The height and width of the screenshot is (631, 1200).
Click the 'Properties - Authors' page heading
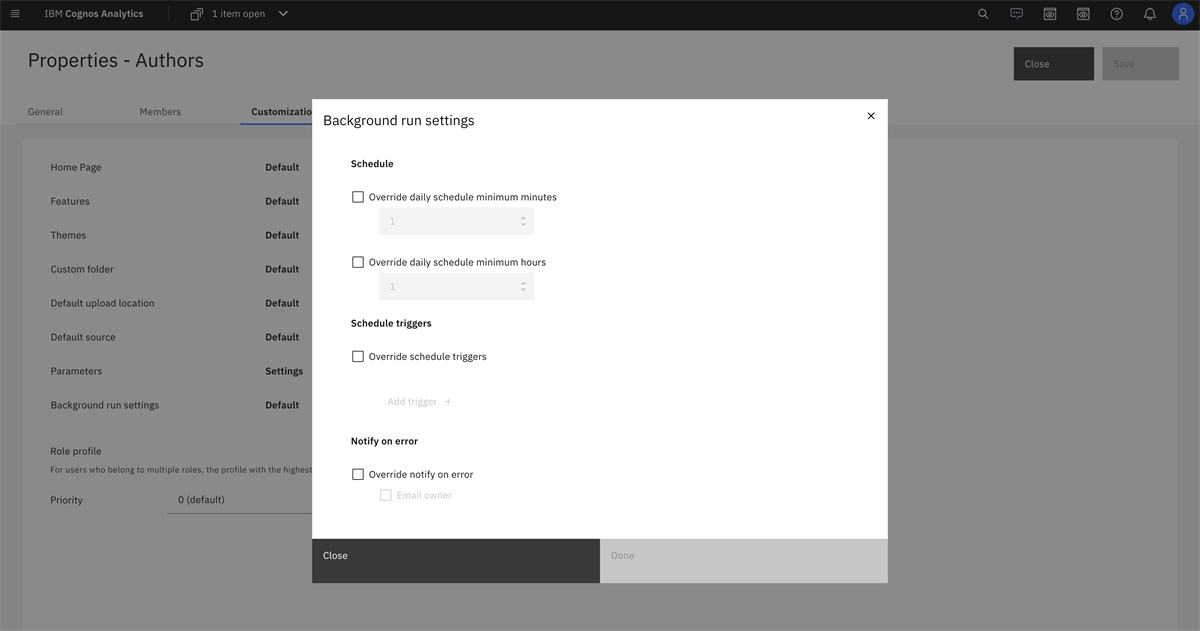coord(116,60)
